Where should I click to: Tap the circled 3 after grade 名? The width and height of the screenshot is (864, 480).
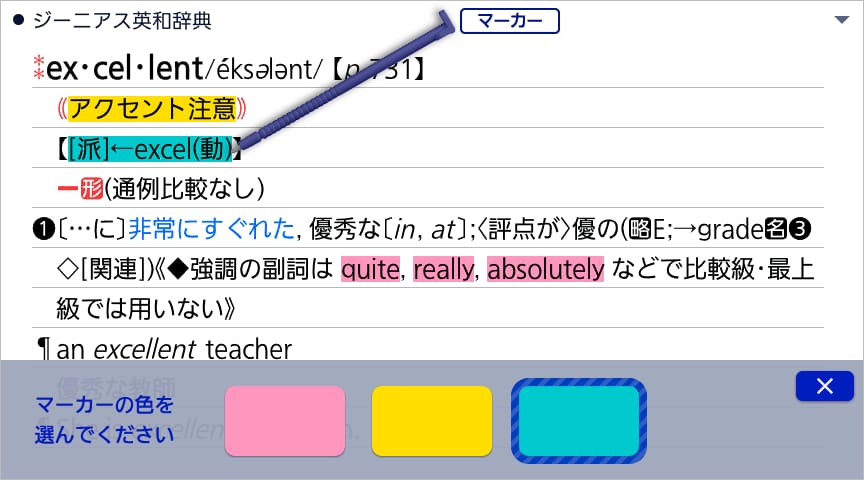[x=800, y=229]
